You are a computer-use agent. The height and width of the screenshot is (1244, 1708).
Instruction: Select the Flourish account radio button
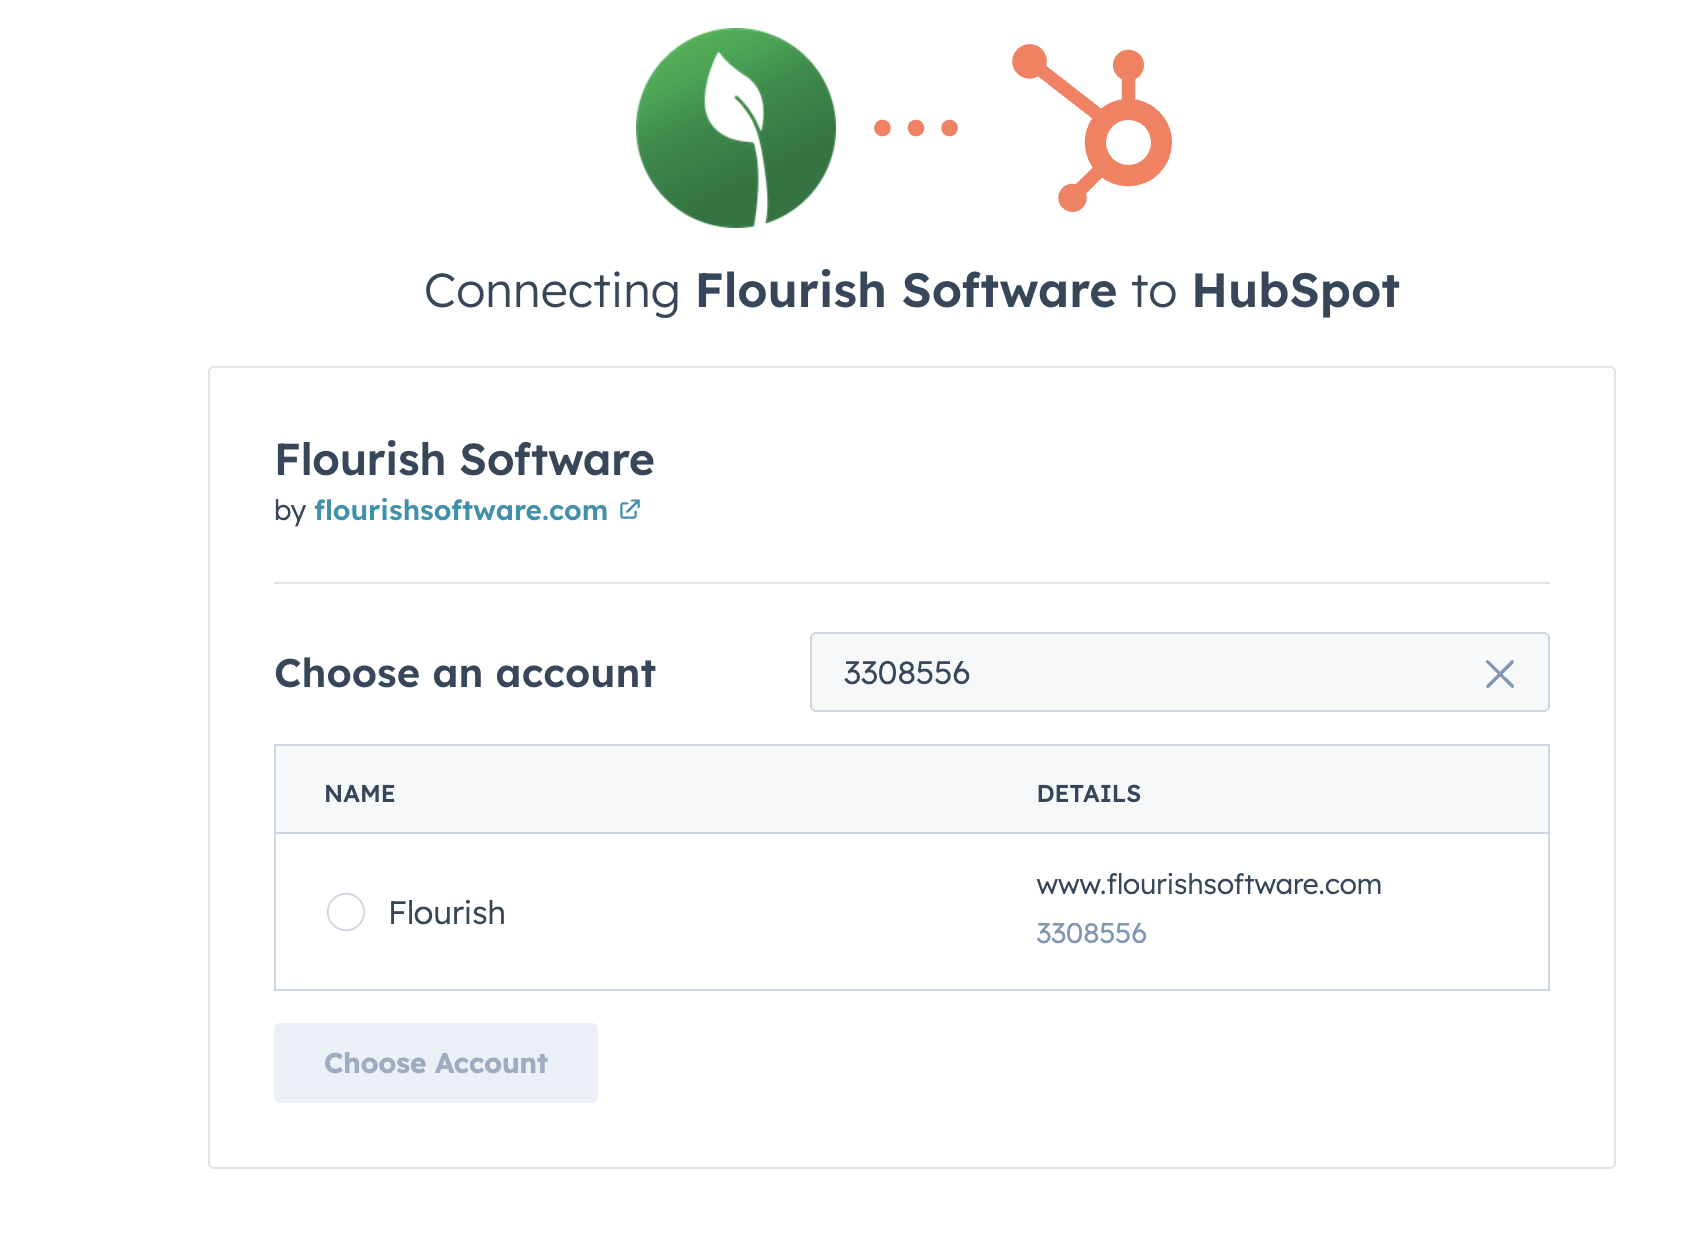pyautogui.click(x=346, y=912)
